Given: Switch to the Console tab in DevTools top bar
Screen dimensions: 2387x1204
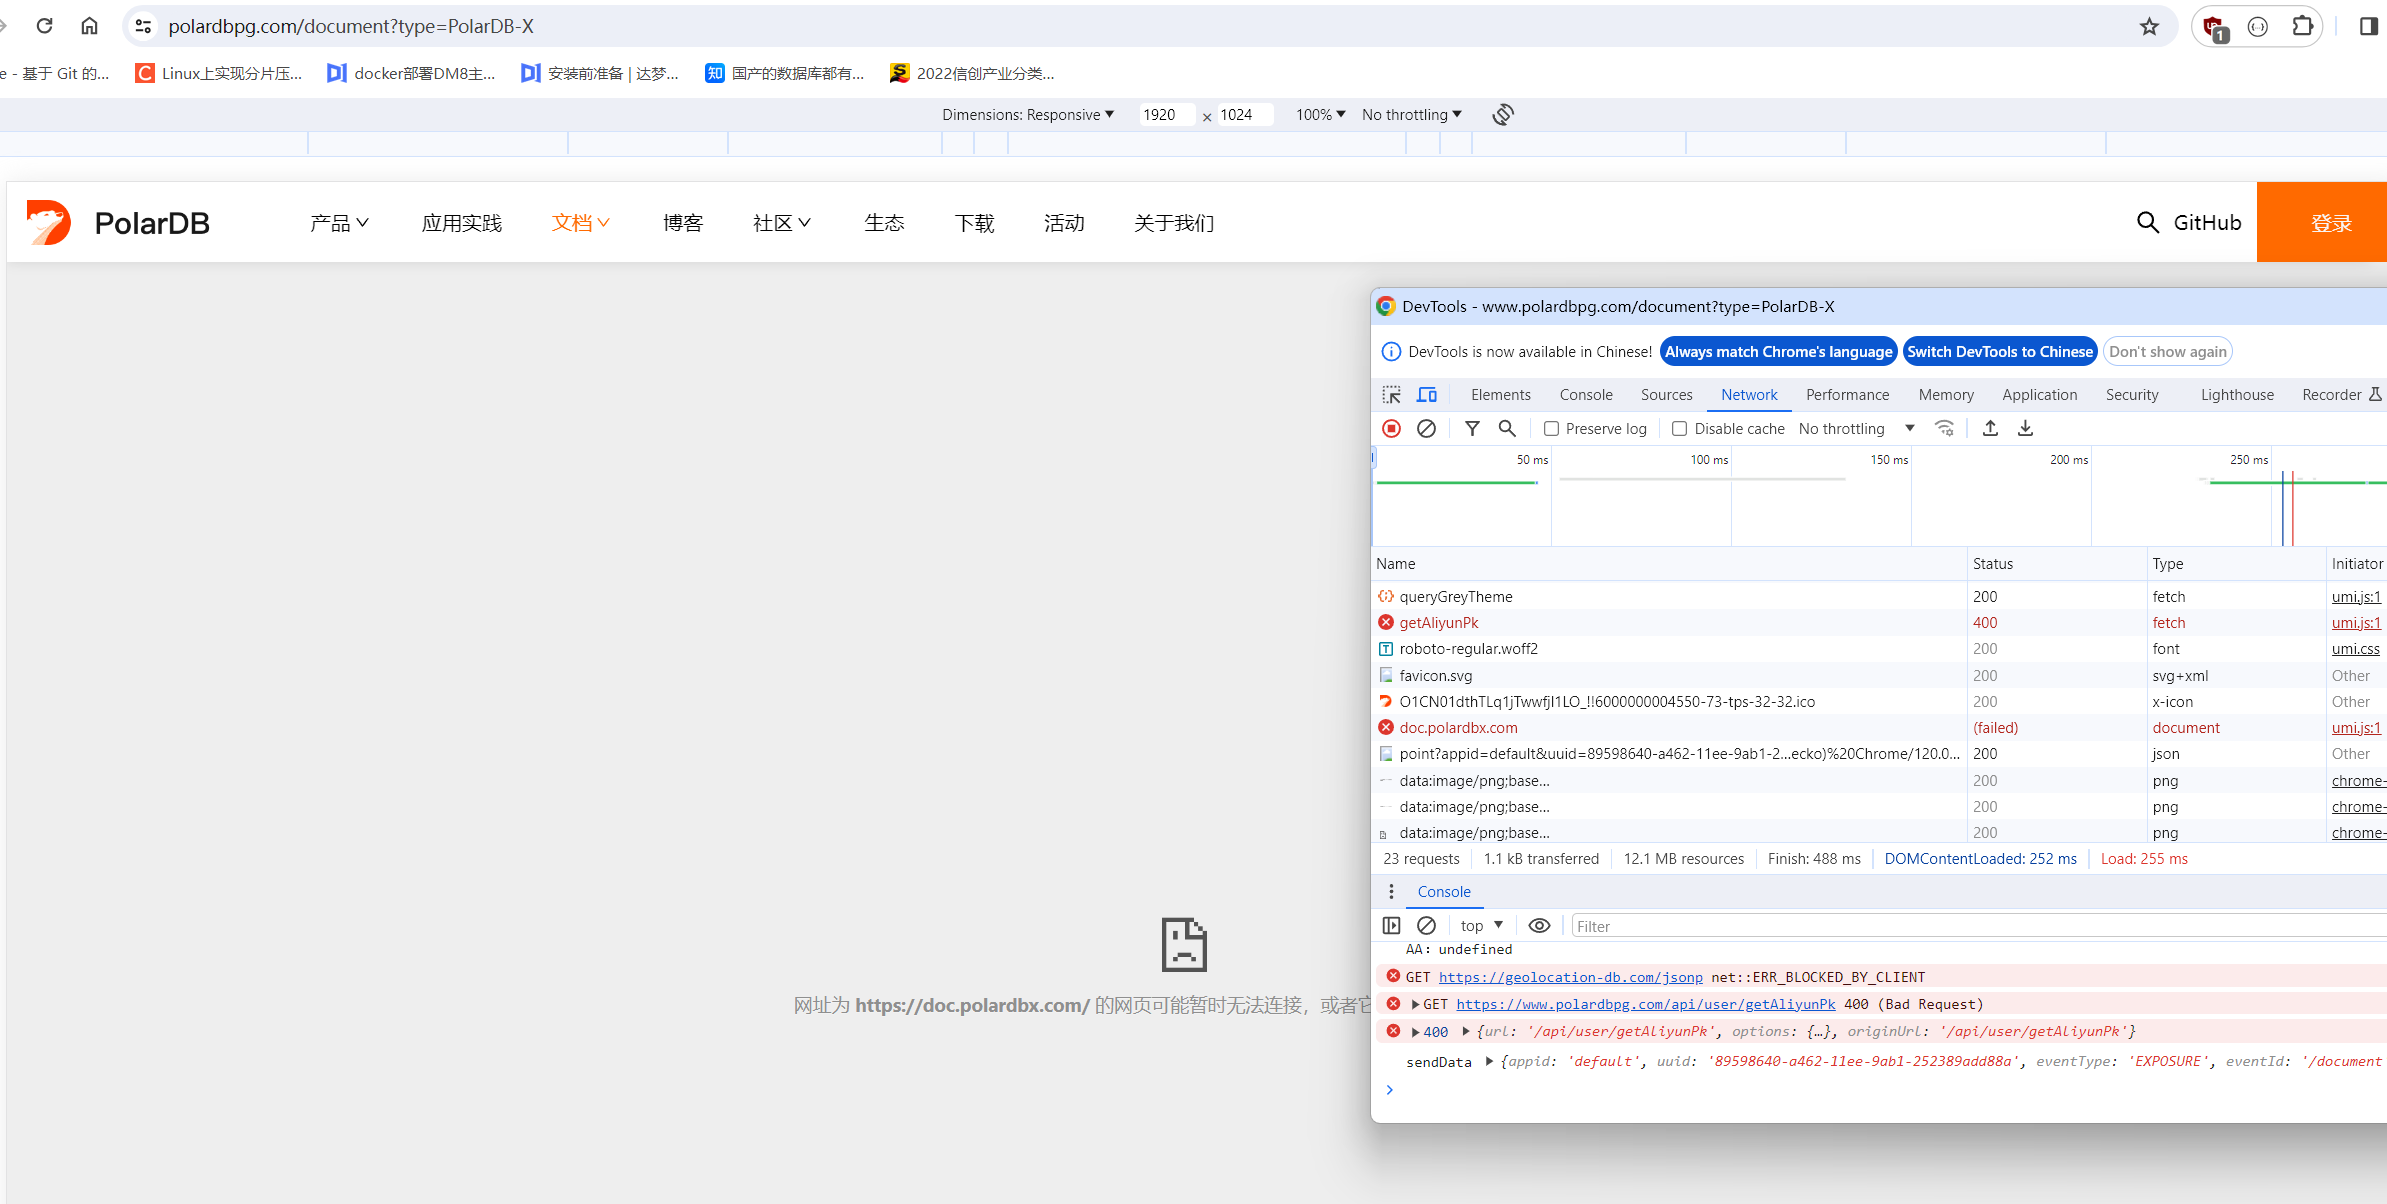Looking at the screenshot, I should (x=1585, y=395).
